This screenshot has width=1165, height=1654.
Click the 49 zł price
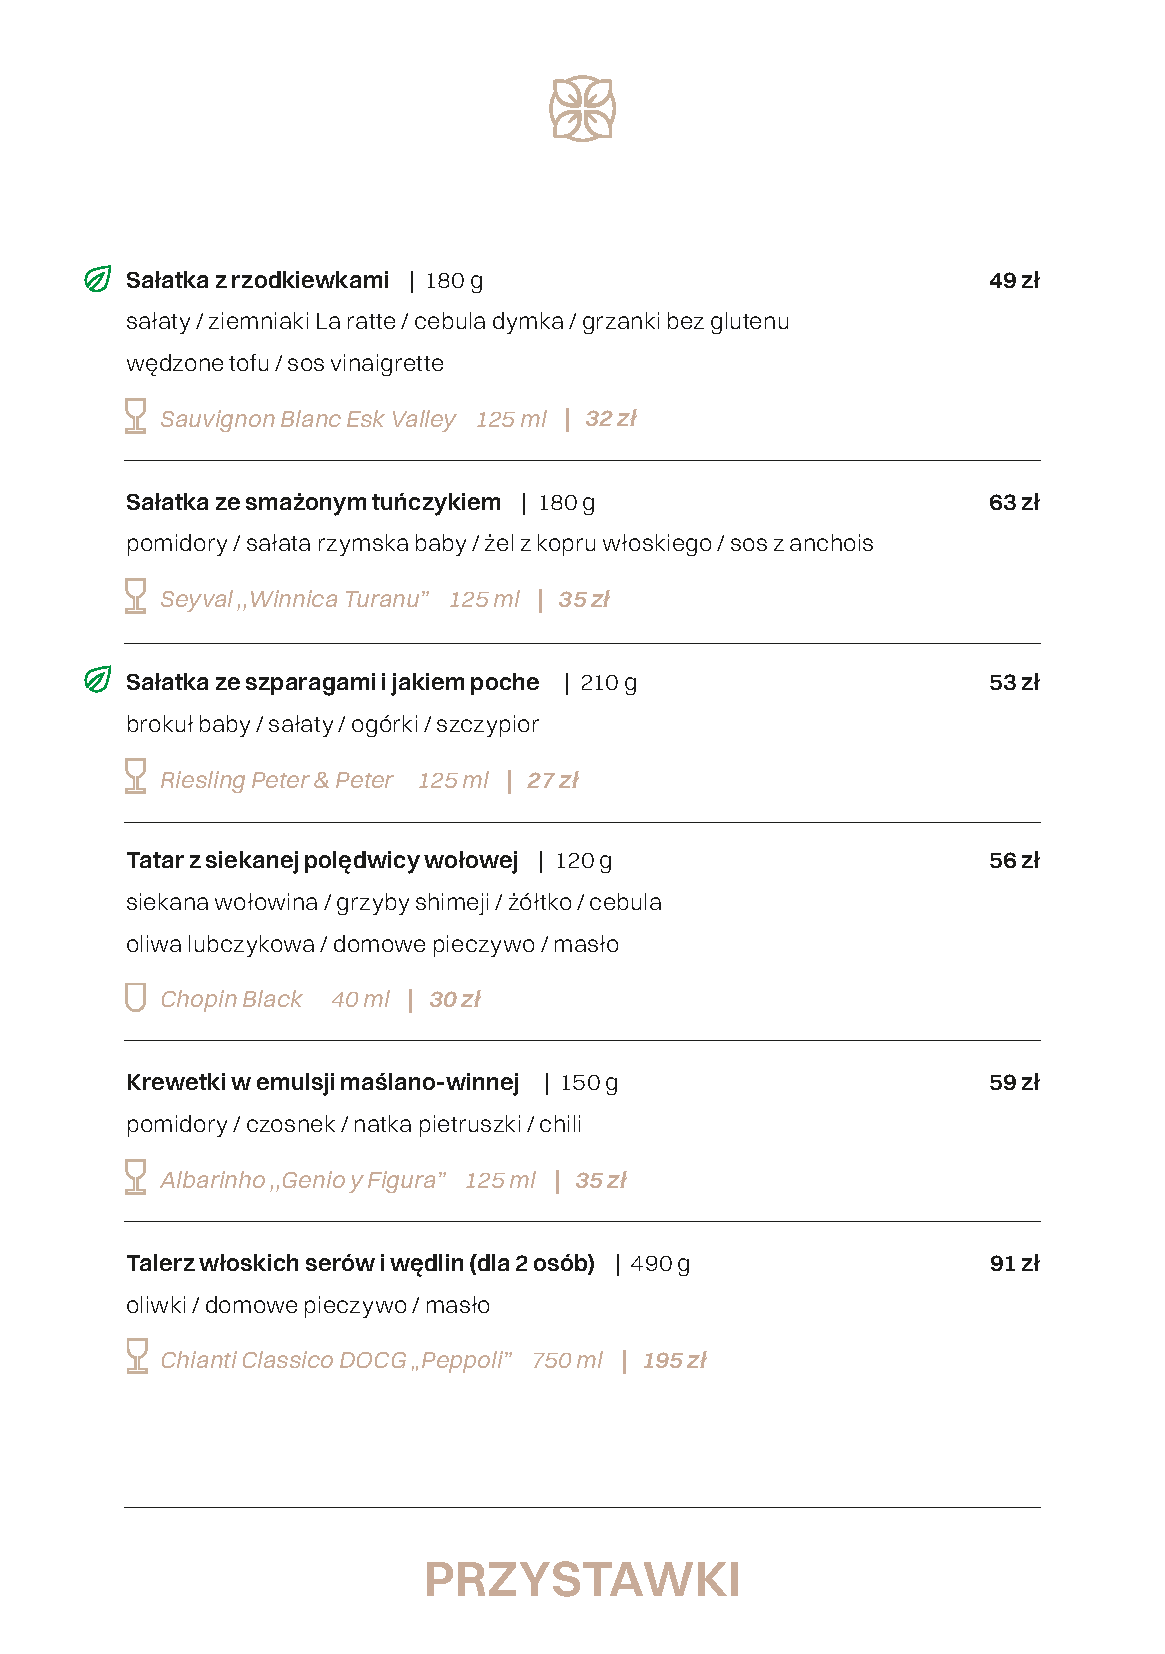pyautogui.click(x=1014, y=281)
